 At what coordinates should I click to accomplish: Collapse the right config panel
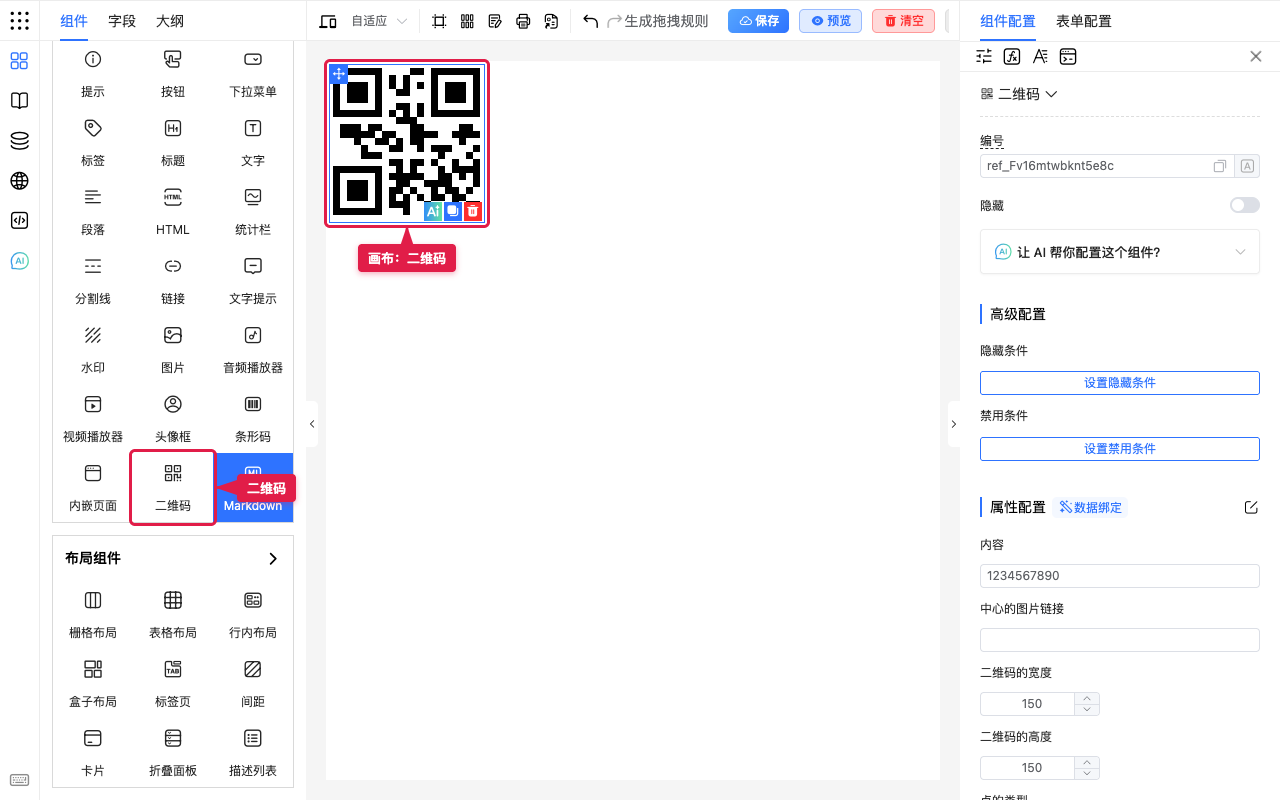[953, 424]
